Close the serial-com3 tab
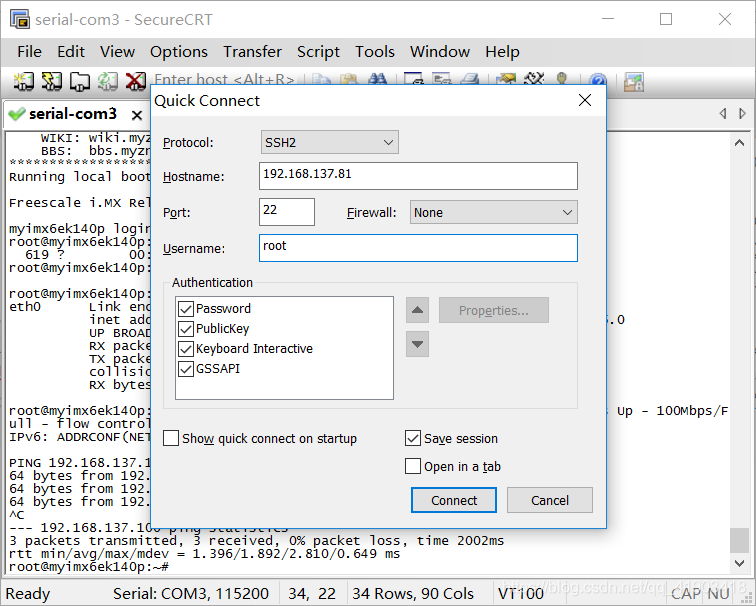The height and width of the screenshot is (606, 756). tap(137, 115)
